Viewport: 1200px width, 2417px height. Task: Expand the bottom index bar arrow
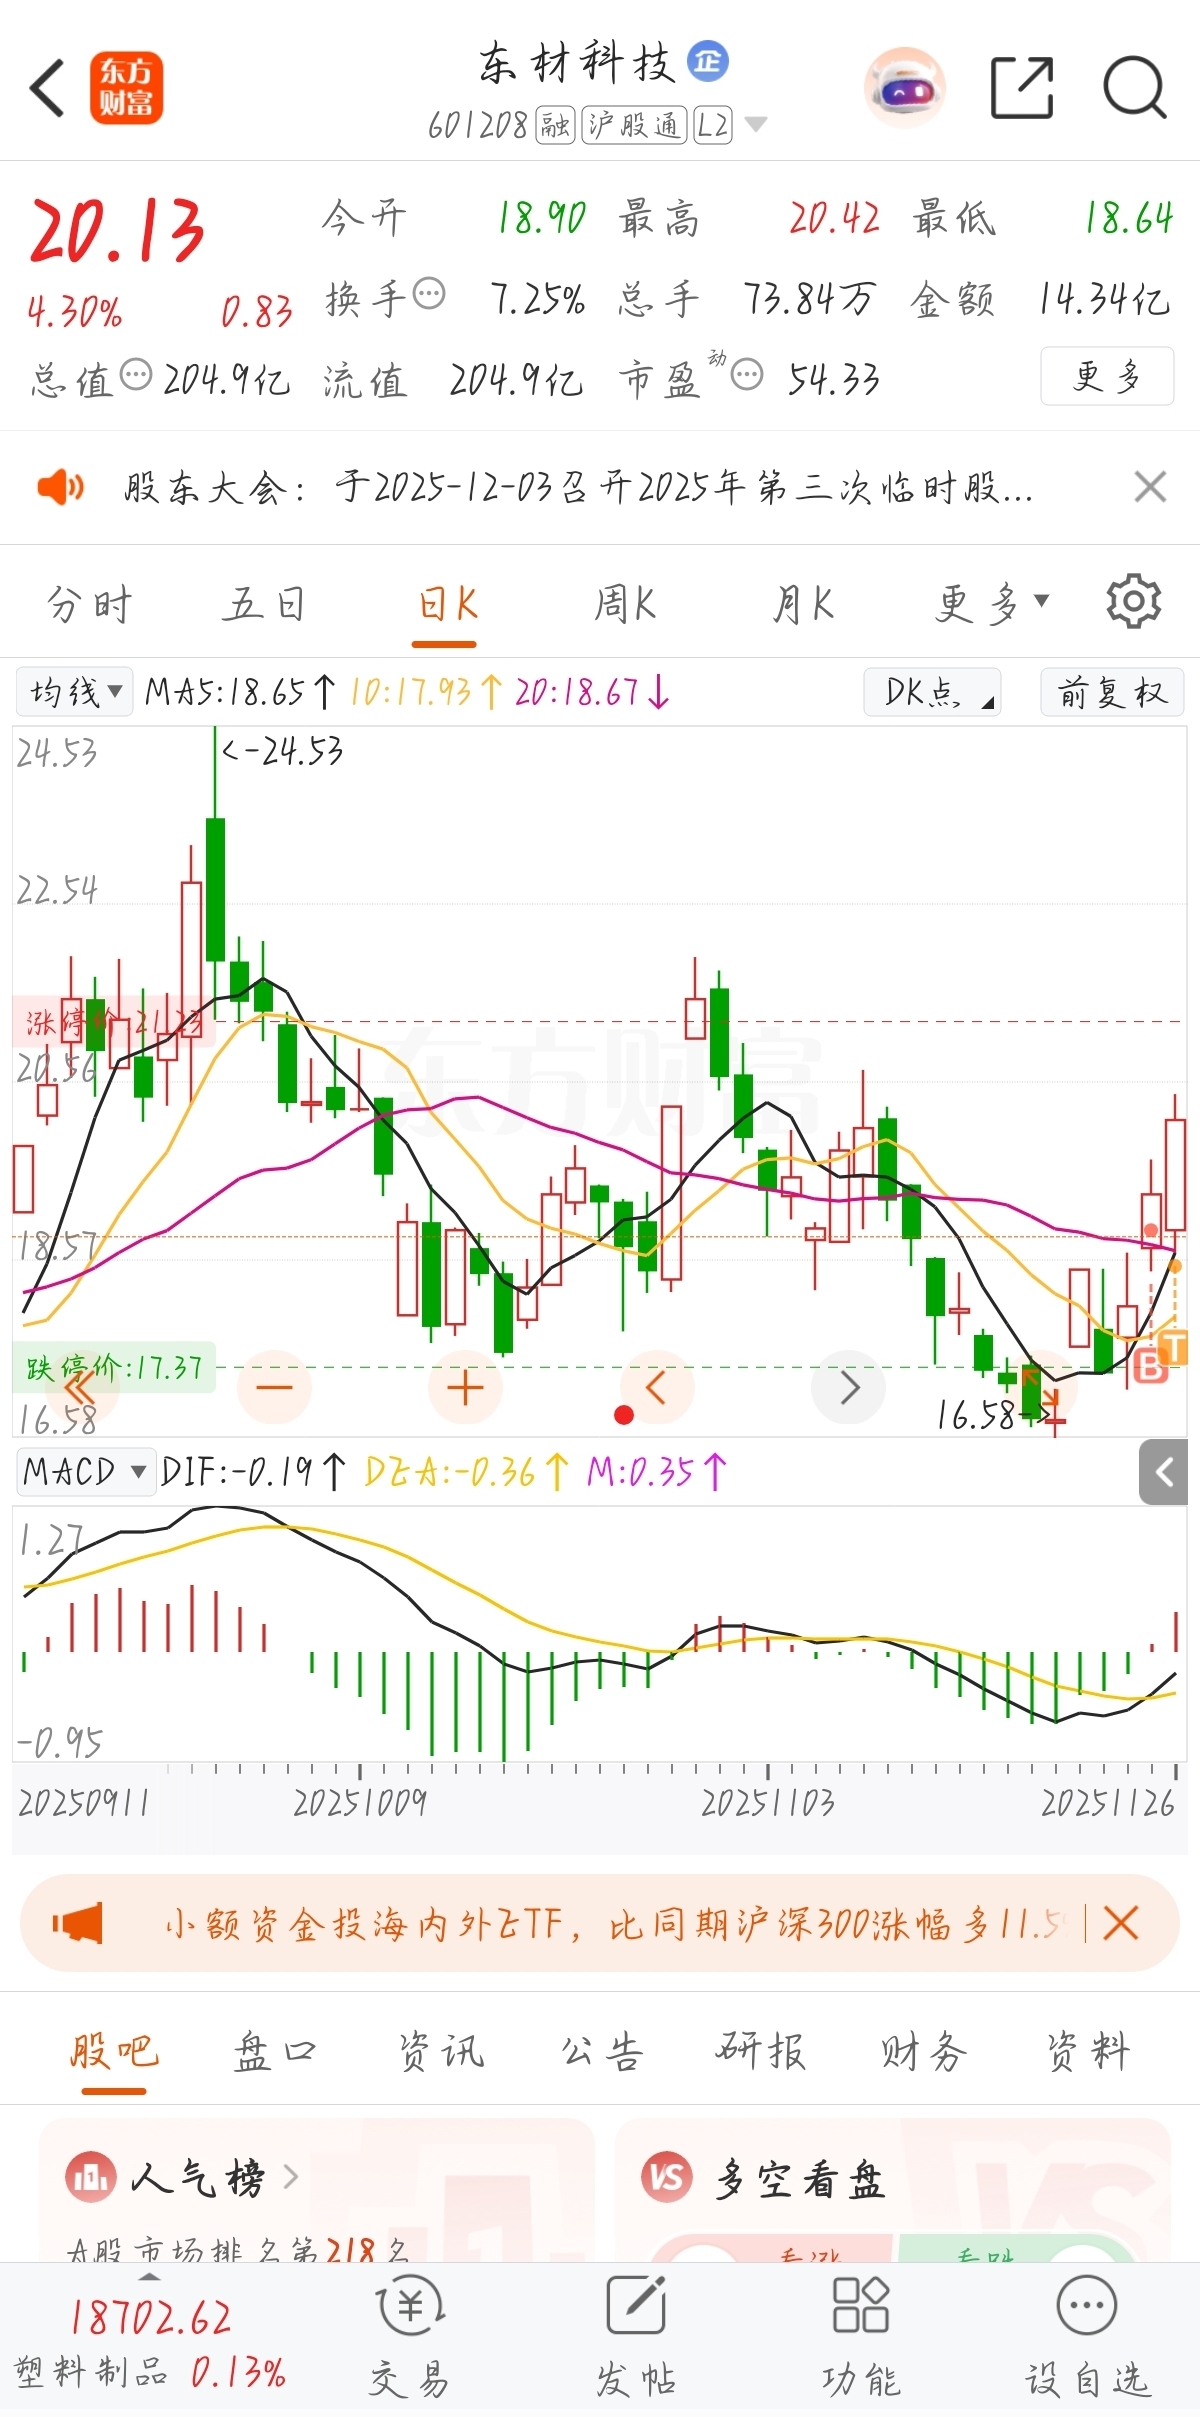pyautogui.click(x=149, y=2277)
